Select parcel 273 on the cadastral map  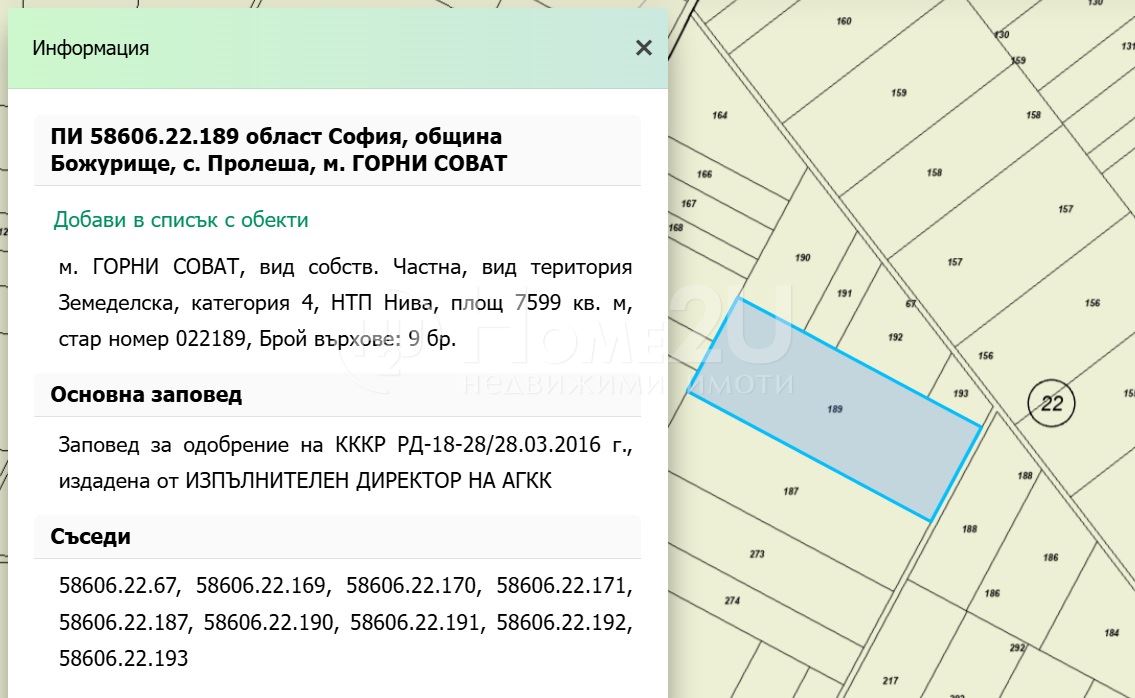[x=757, y=554]
